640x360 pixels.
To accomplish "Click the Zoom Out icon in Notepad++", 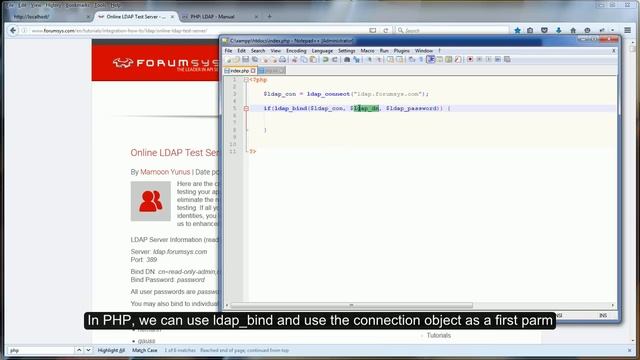I will point(378,60).
